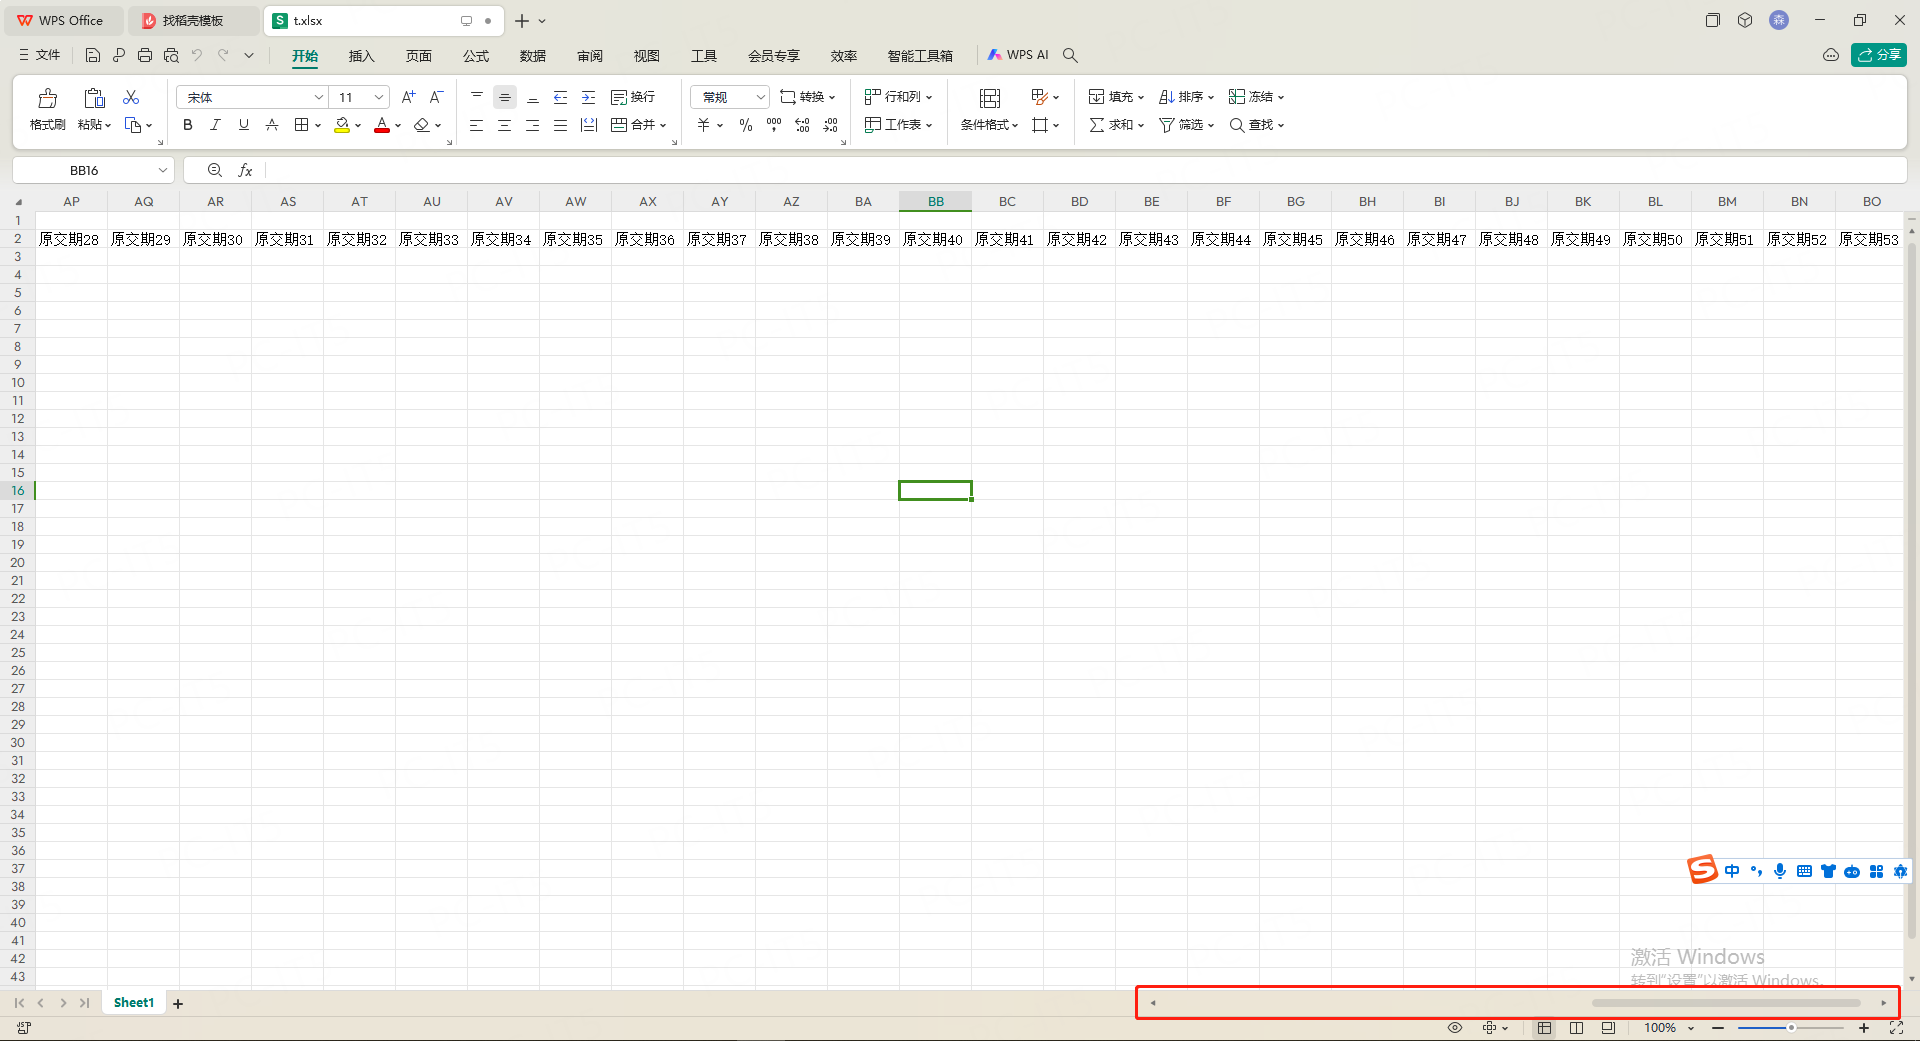Open the Name Box dropdown arrow
1920x1041 pixels.
click(162, 171)
